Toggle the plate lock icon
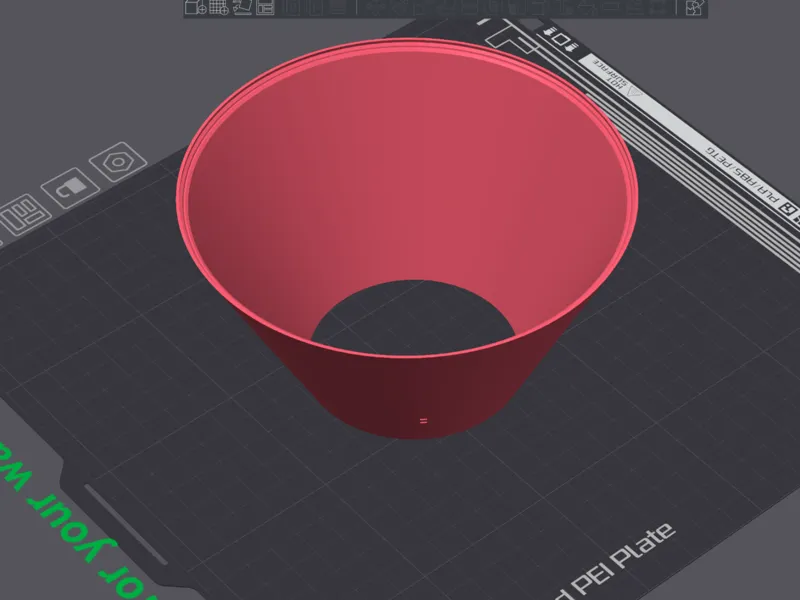The image size is (800, 600). pos(70,188)
